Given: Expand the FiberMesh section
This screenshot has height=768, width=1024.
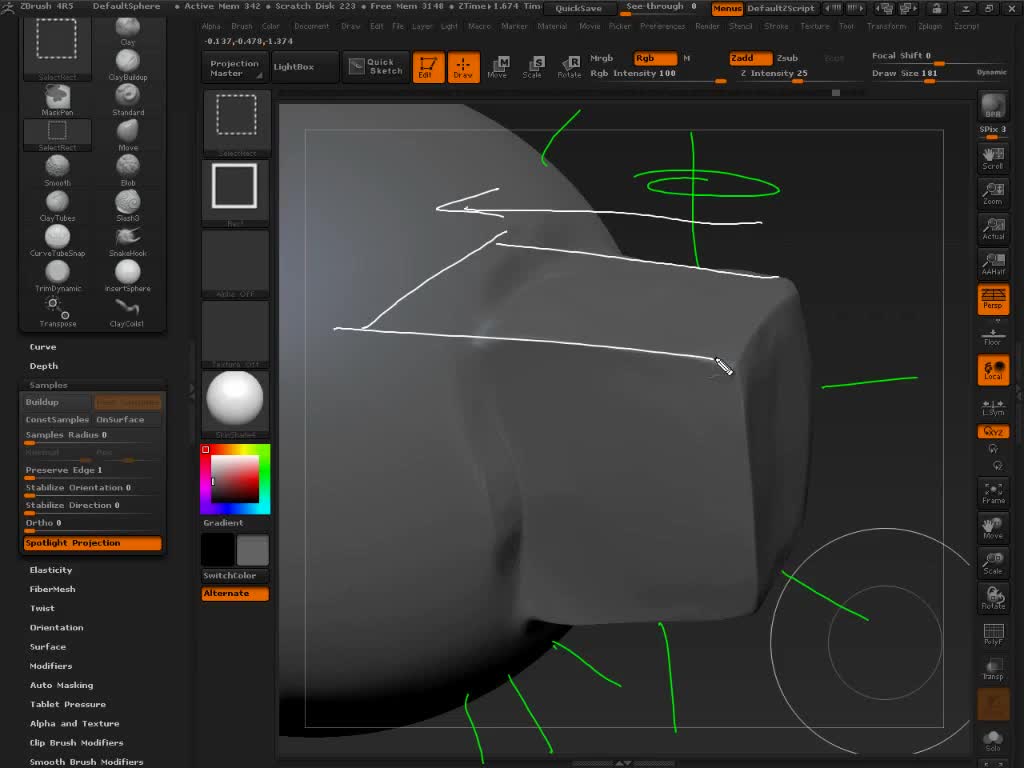Looking at the screenshot, I should tap(52, 588).
